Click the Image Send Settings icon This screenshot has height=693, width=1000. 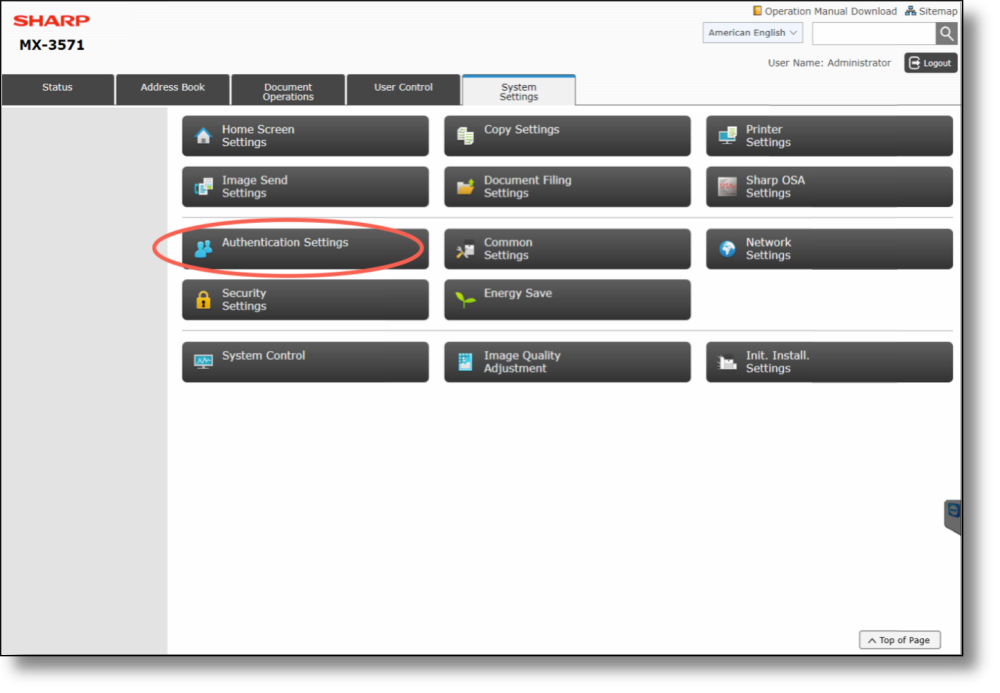coord(203,187)
